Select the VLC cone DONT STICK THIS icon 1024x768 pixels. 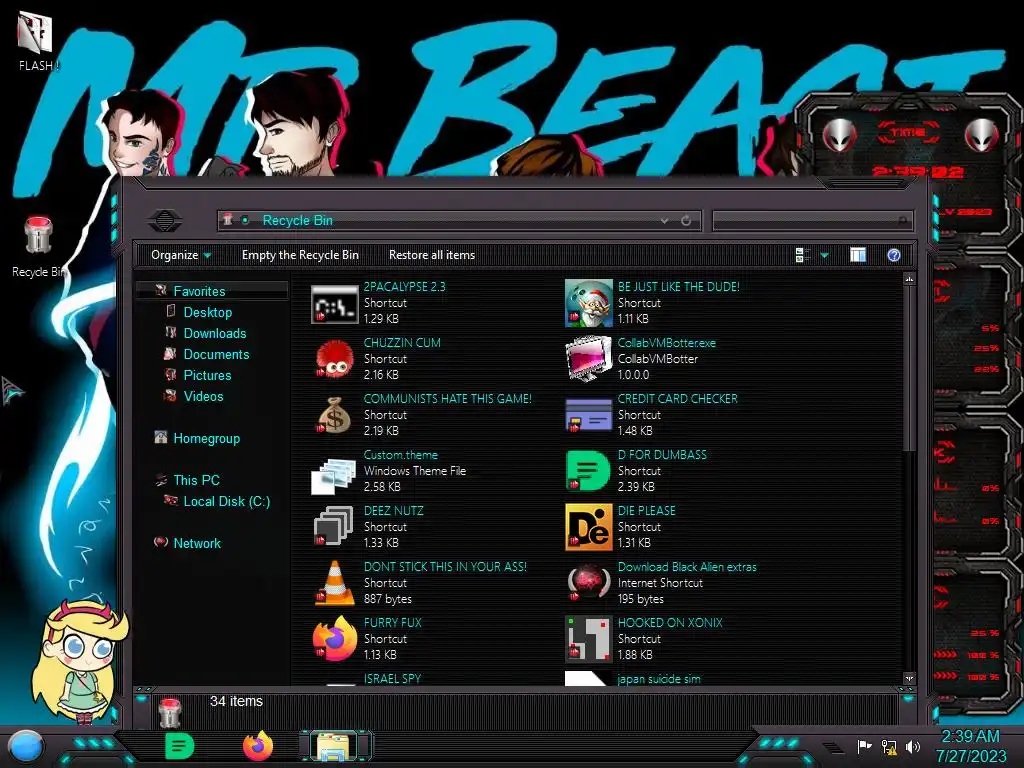(334, 583)
